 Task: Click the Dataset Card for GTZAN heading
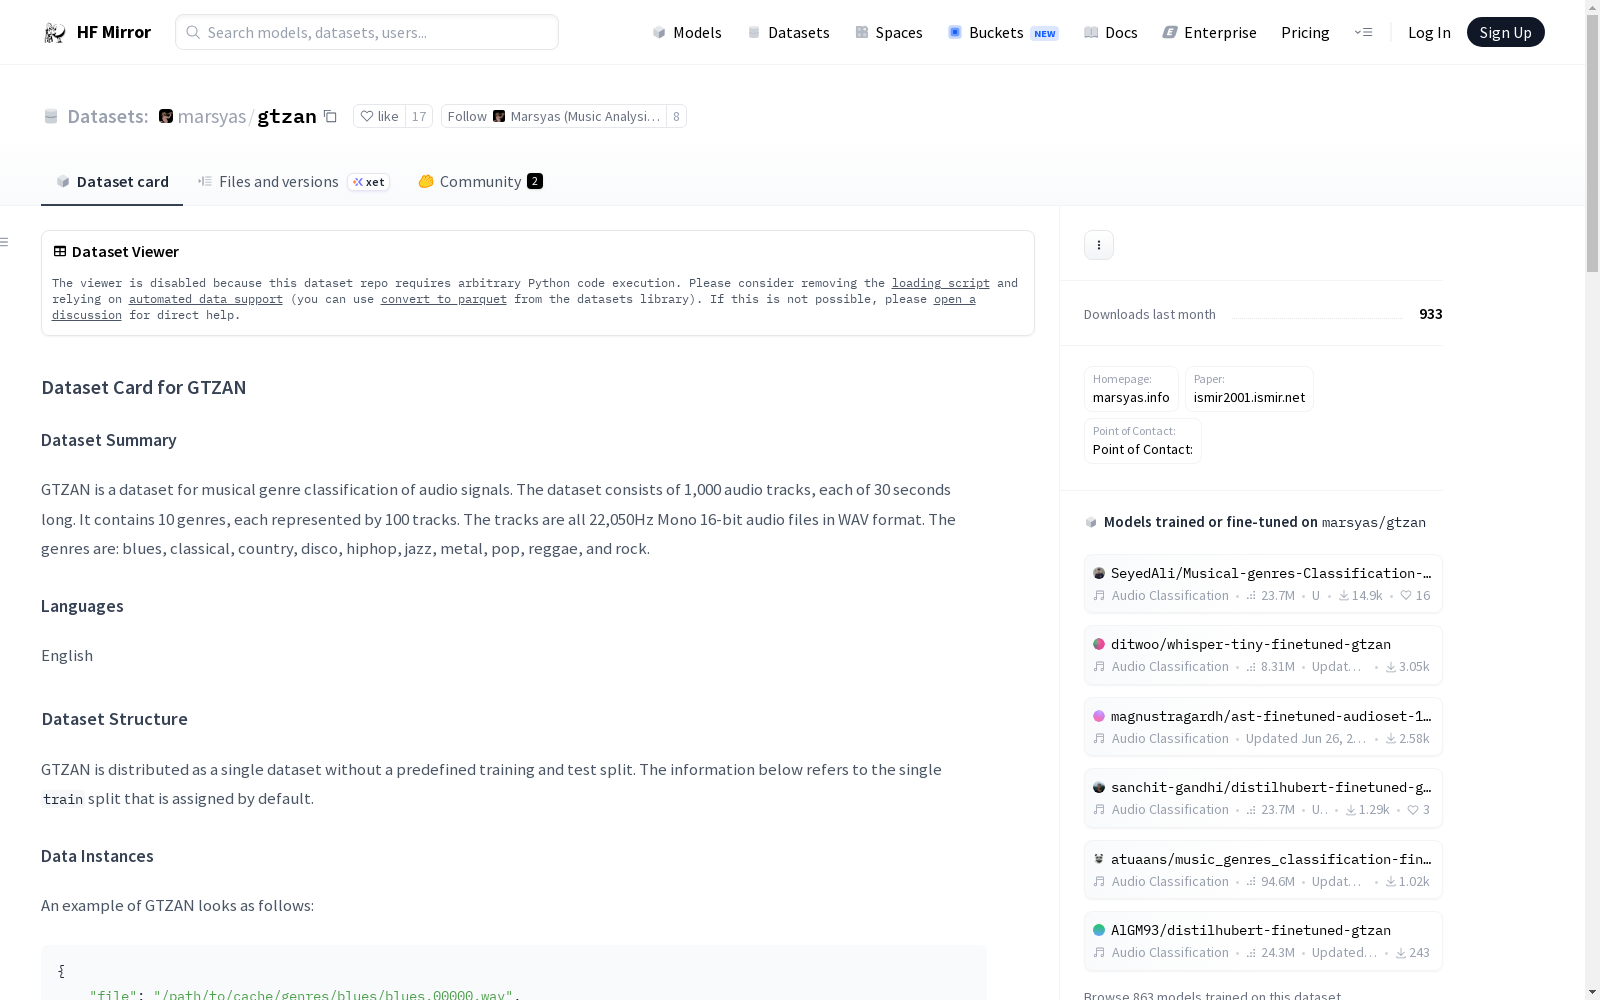144,387
